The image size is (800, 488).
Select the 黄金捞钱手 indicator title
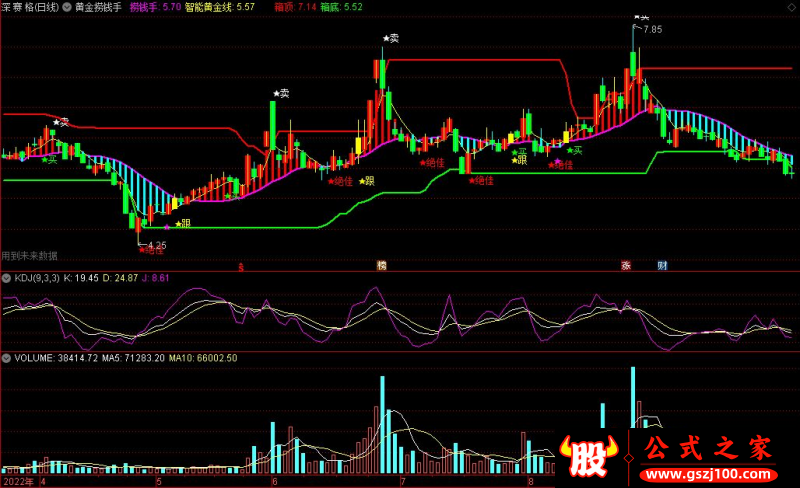[x=98, y=6]
